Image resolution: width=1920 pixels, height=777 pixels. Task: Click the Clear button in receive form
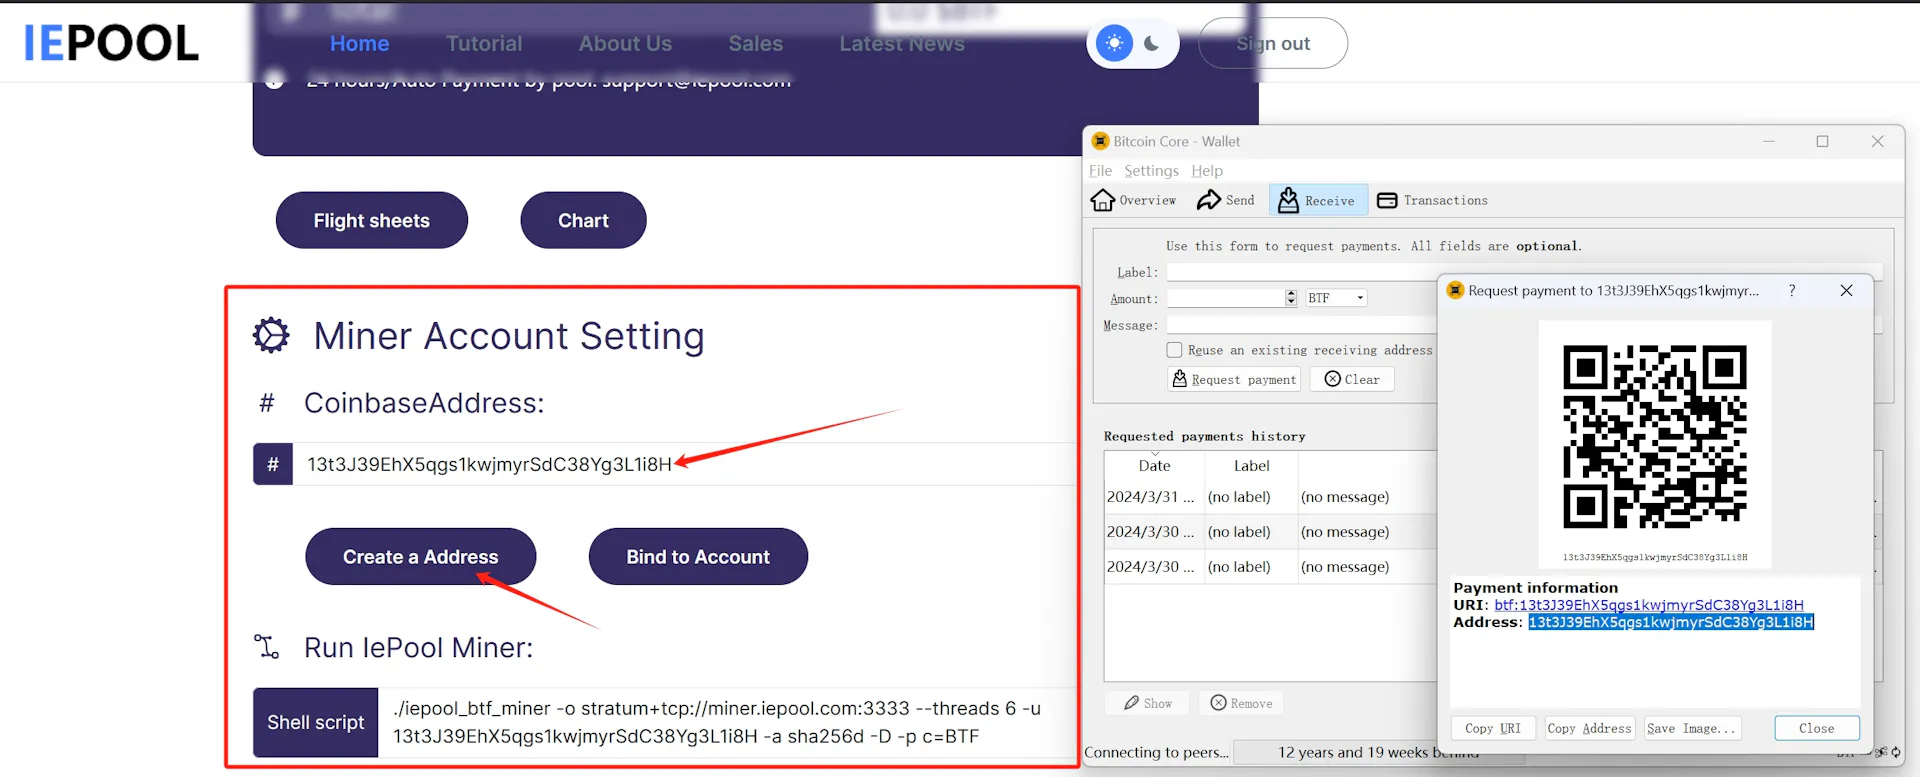click(1352, 379)
